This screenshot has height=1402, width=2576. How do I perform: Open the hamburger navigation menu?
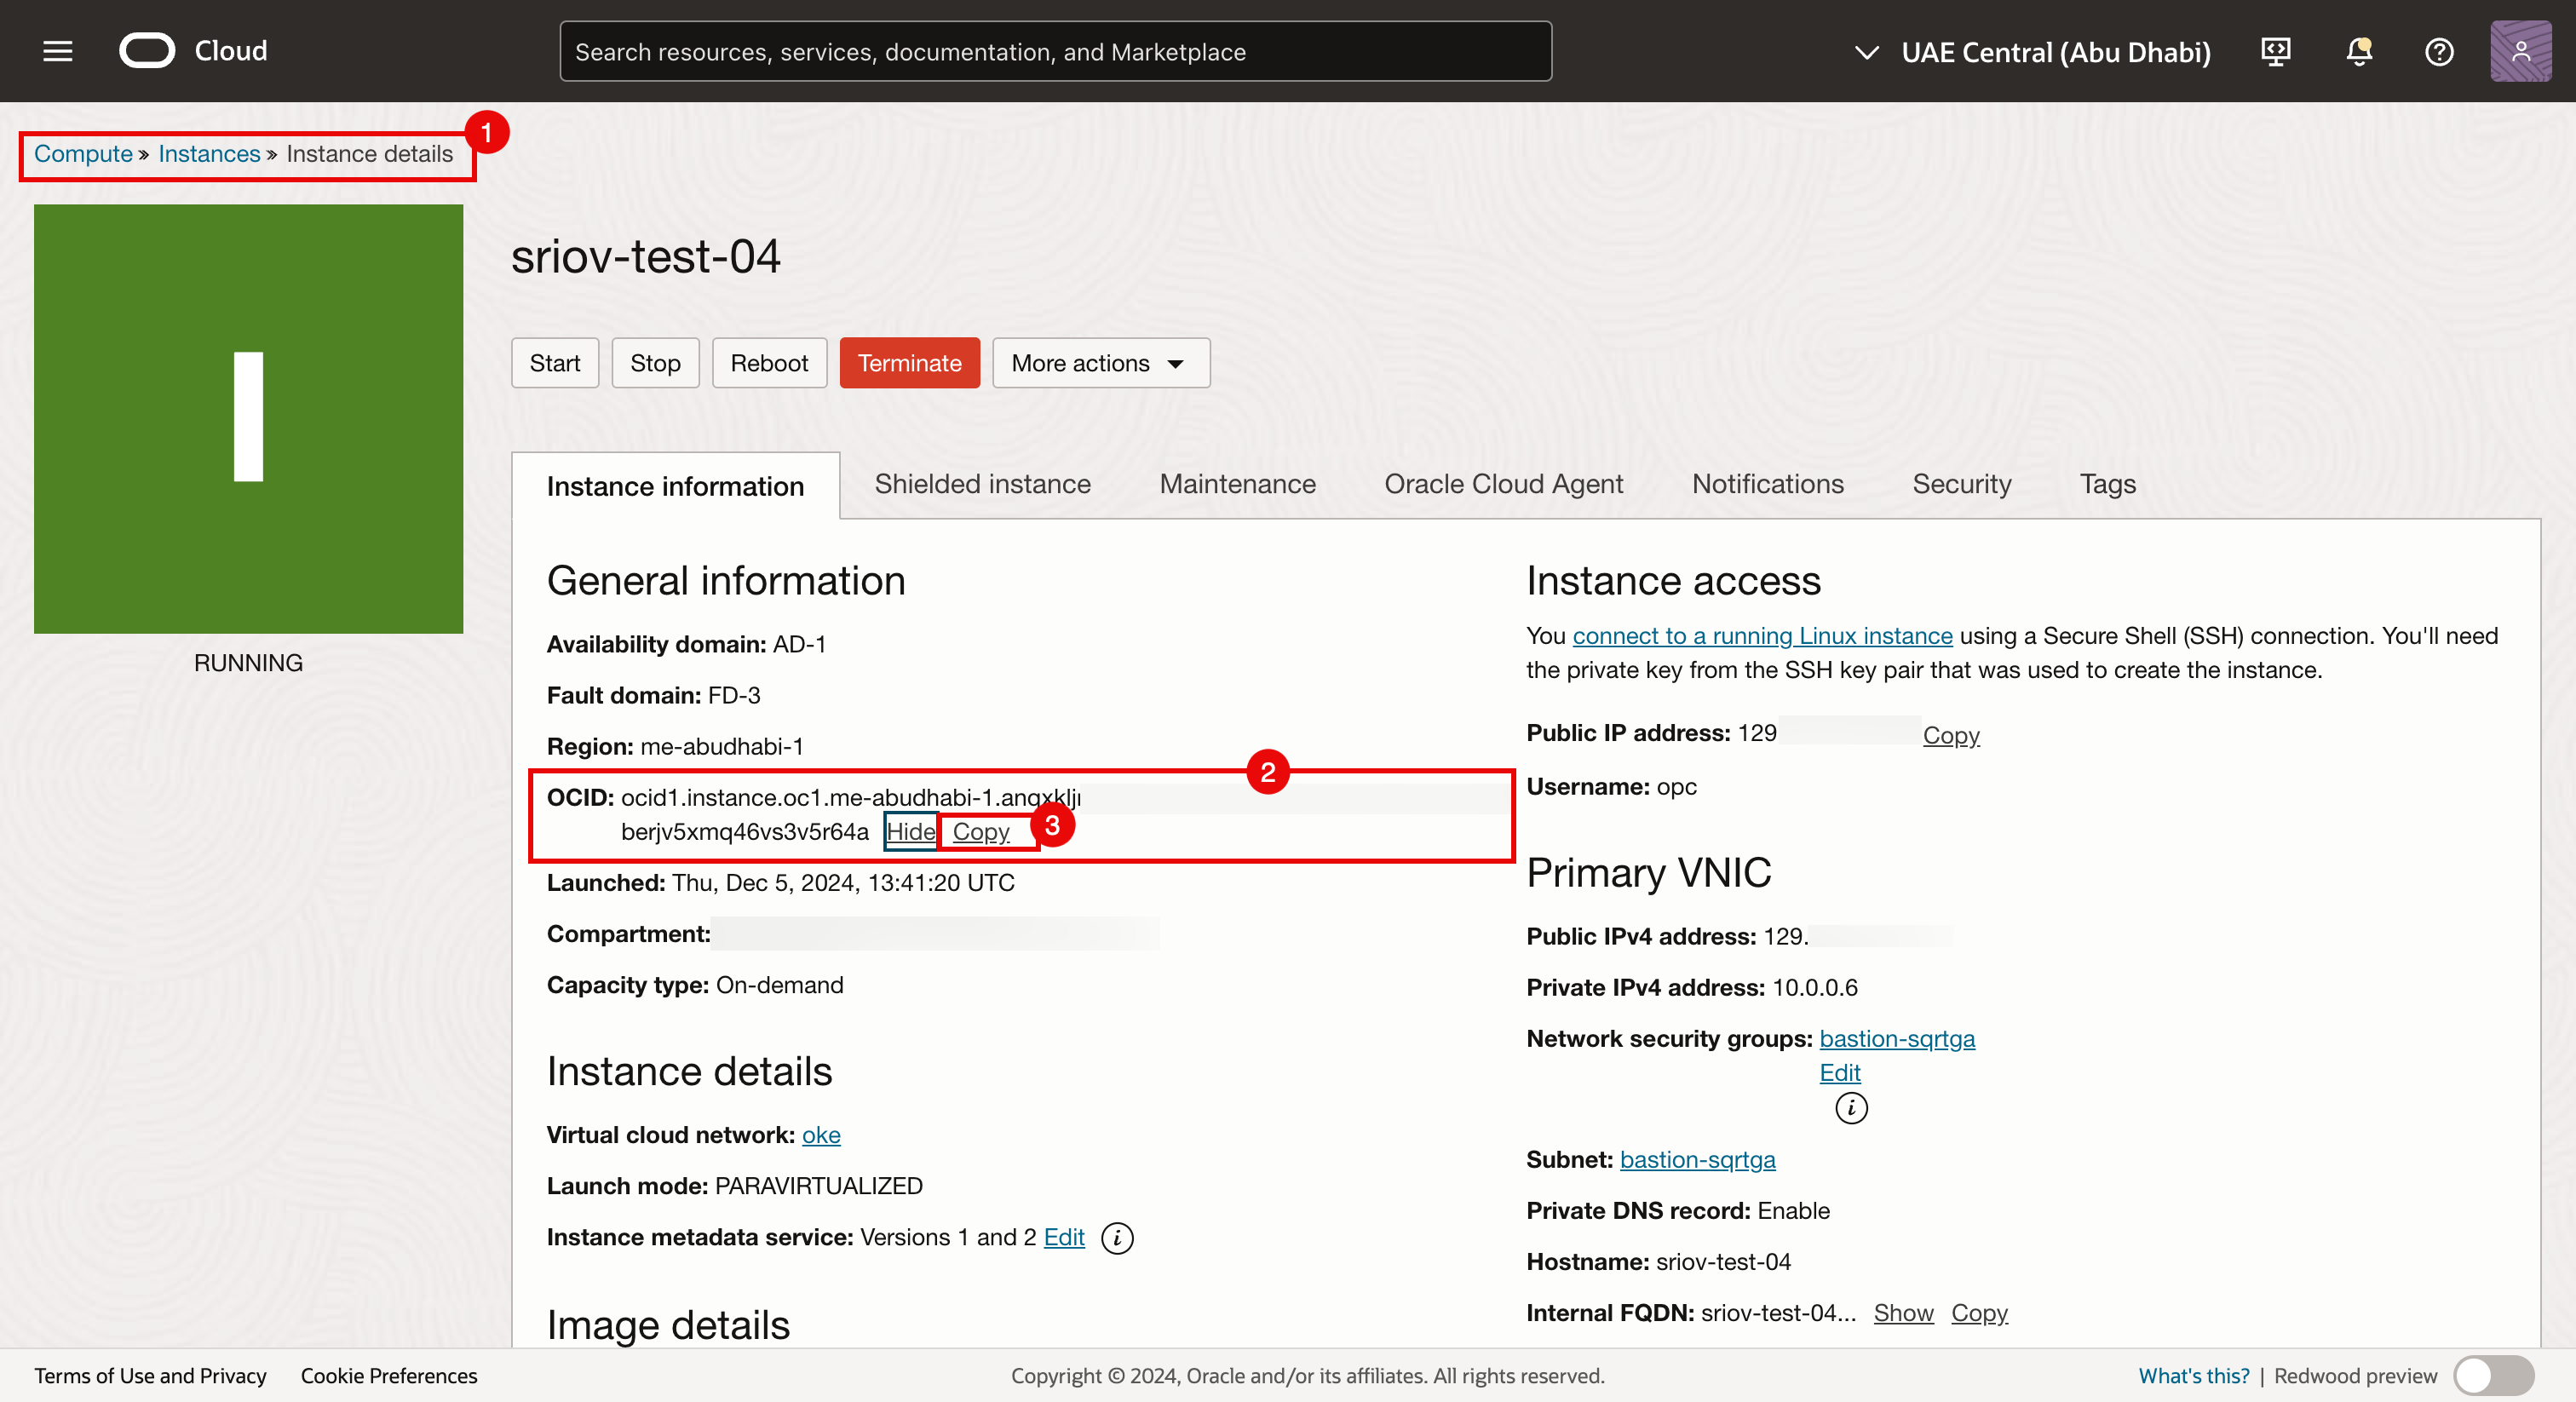[x=58, y=51]
